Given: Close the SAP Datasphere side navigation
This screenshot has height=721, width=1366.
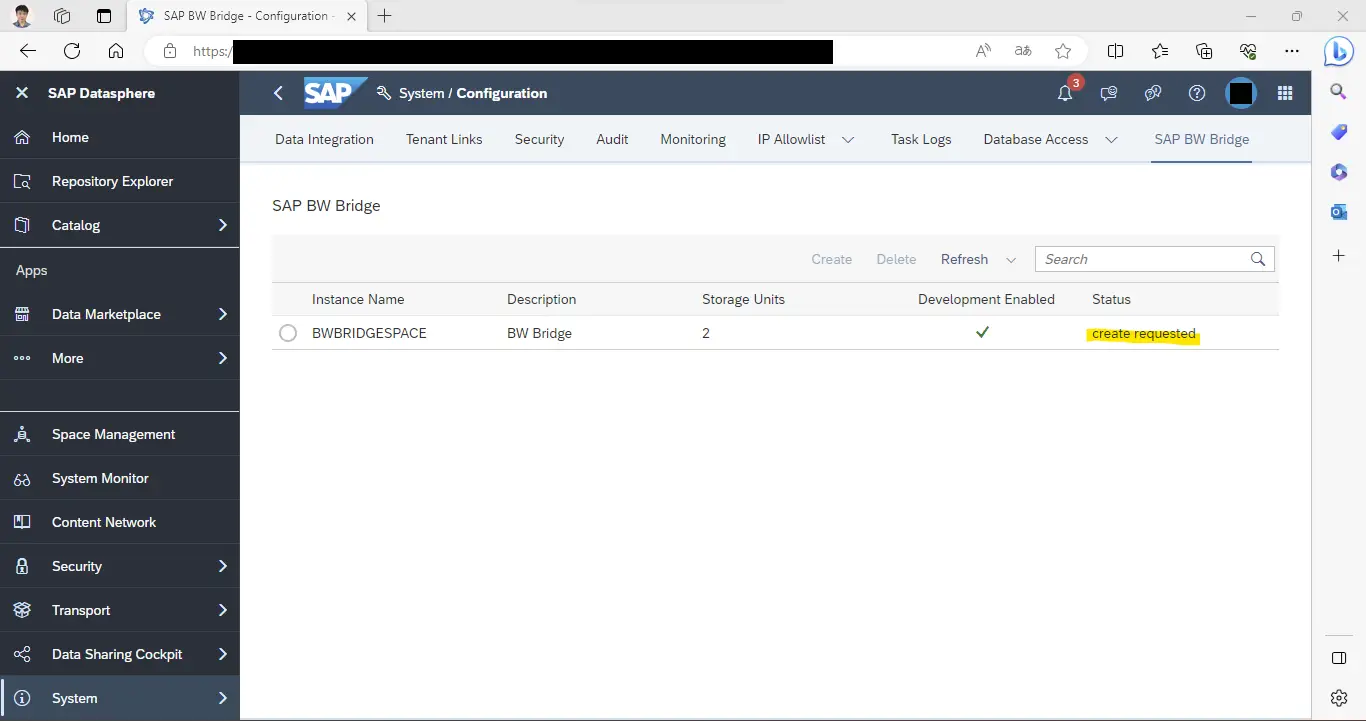Looking at the screenshot, I should (22, 93).
